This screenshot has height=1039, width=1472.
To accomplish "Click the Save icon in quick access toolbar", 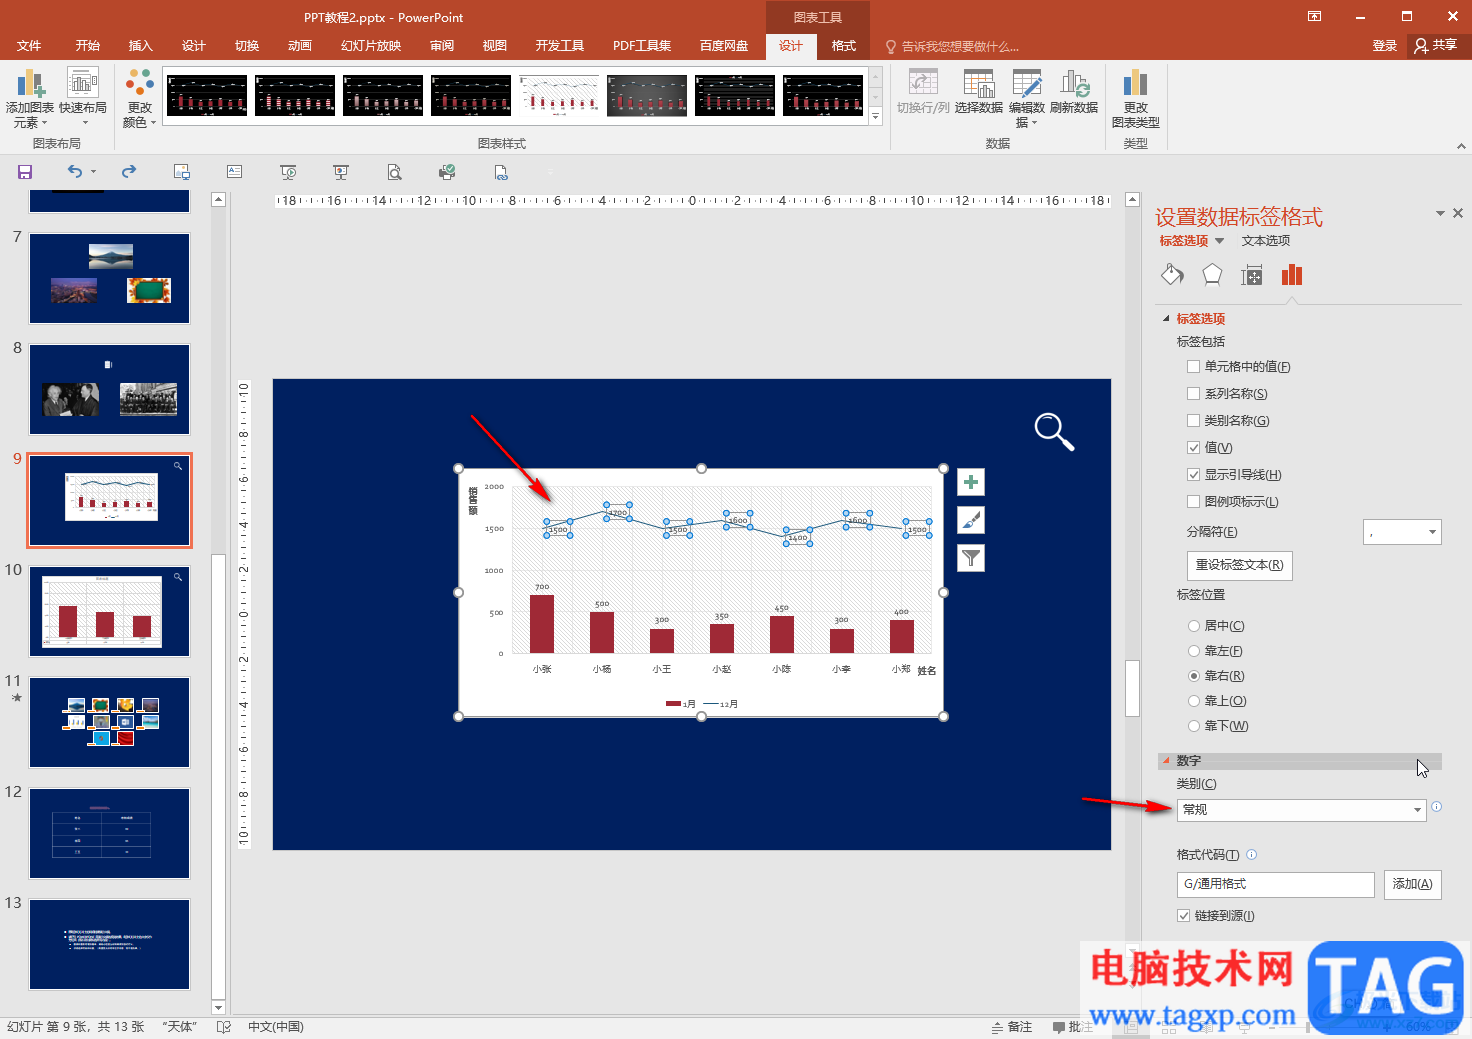I will [x=25, y=172].
